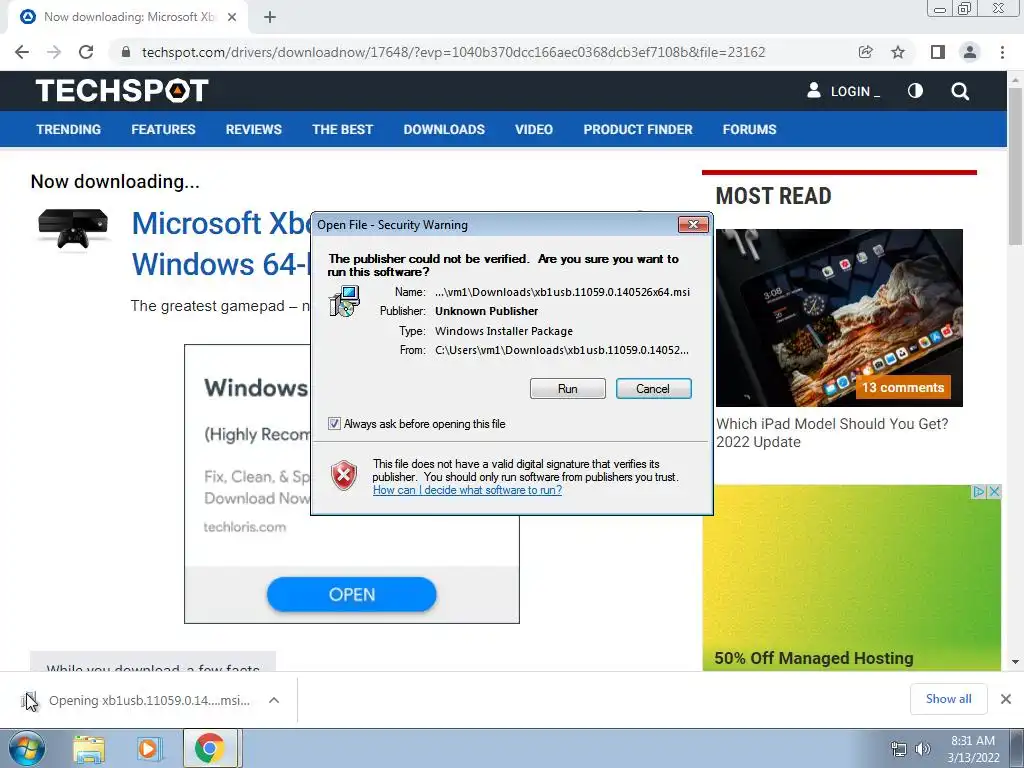The height and width of the screenshot is (768, 1024).
Task: Cancel the Open File security warning
Action: pyautogui.click(x=653, y=389)
